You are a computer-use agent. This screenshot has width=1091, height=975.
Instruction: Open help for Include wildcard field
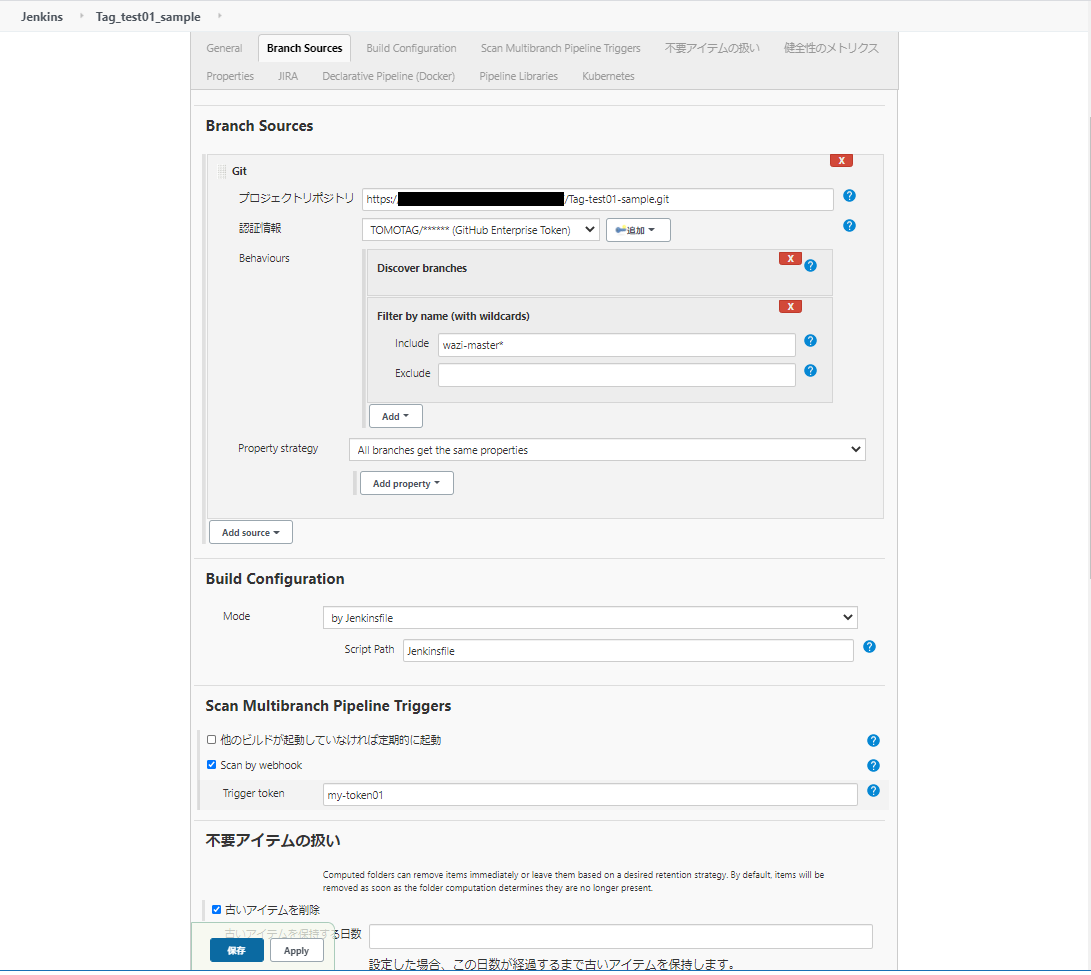[810, 340]
